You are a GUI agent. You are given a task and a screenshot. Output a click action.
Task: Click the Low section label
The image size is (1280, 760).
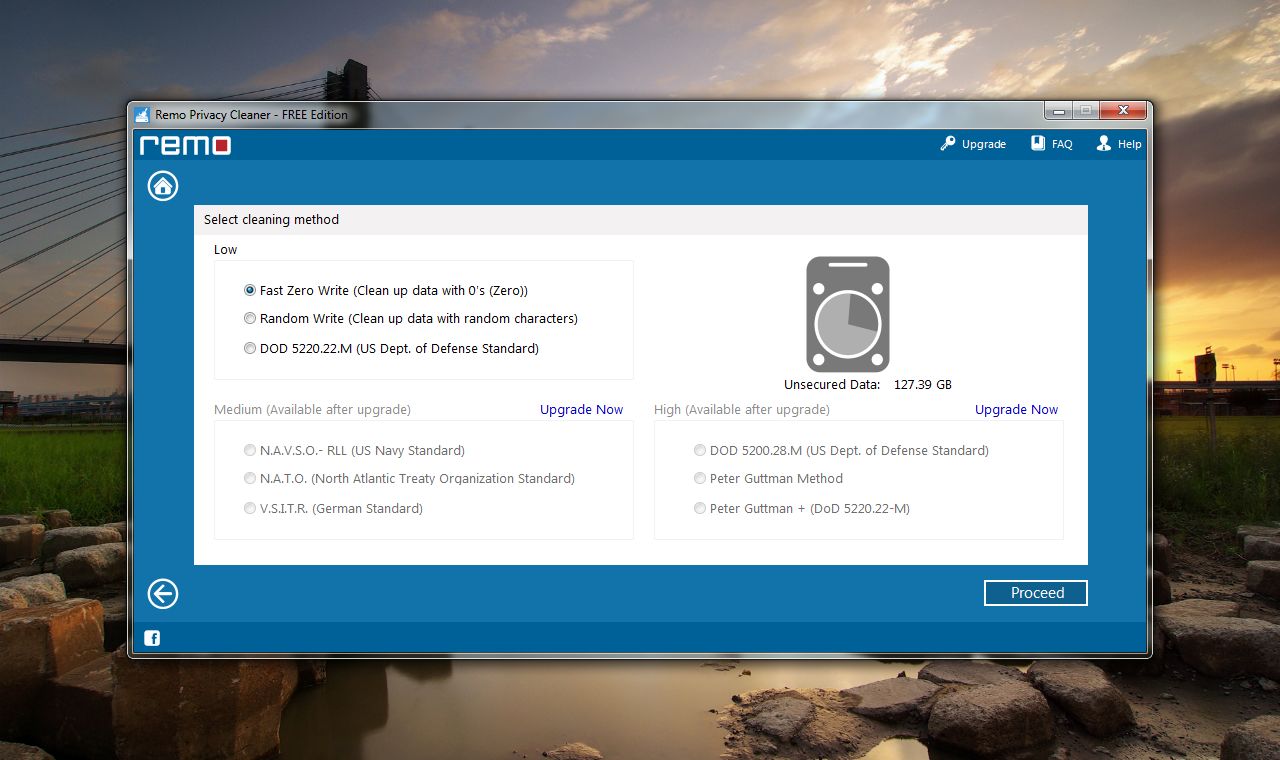226,250
